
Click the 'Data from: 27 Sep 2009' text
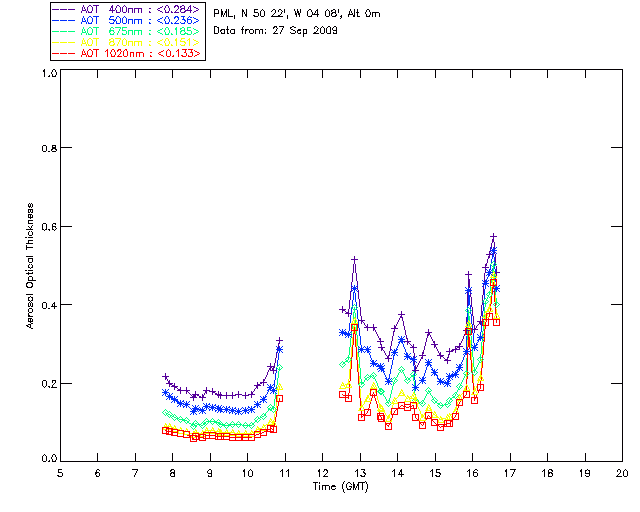click(x=276, y=31)
